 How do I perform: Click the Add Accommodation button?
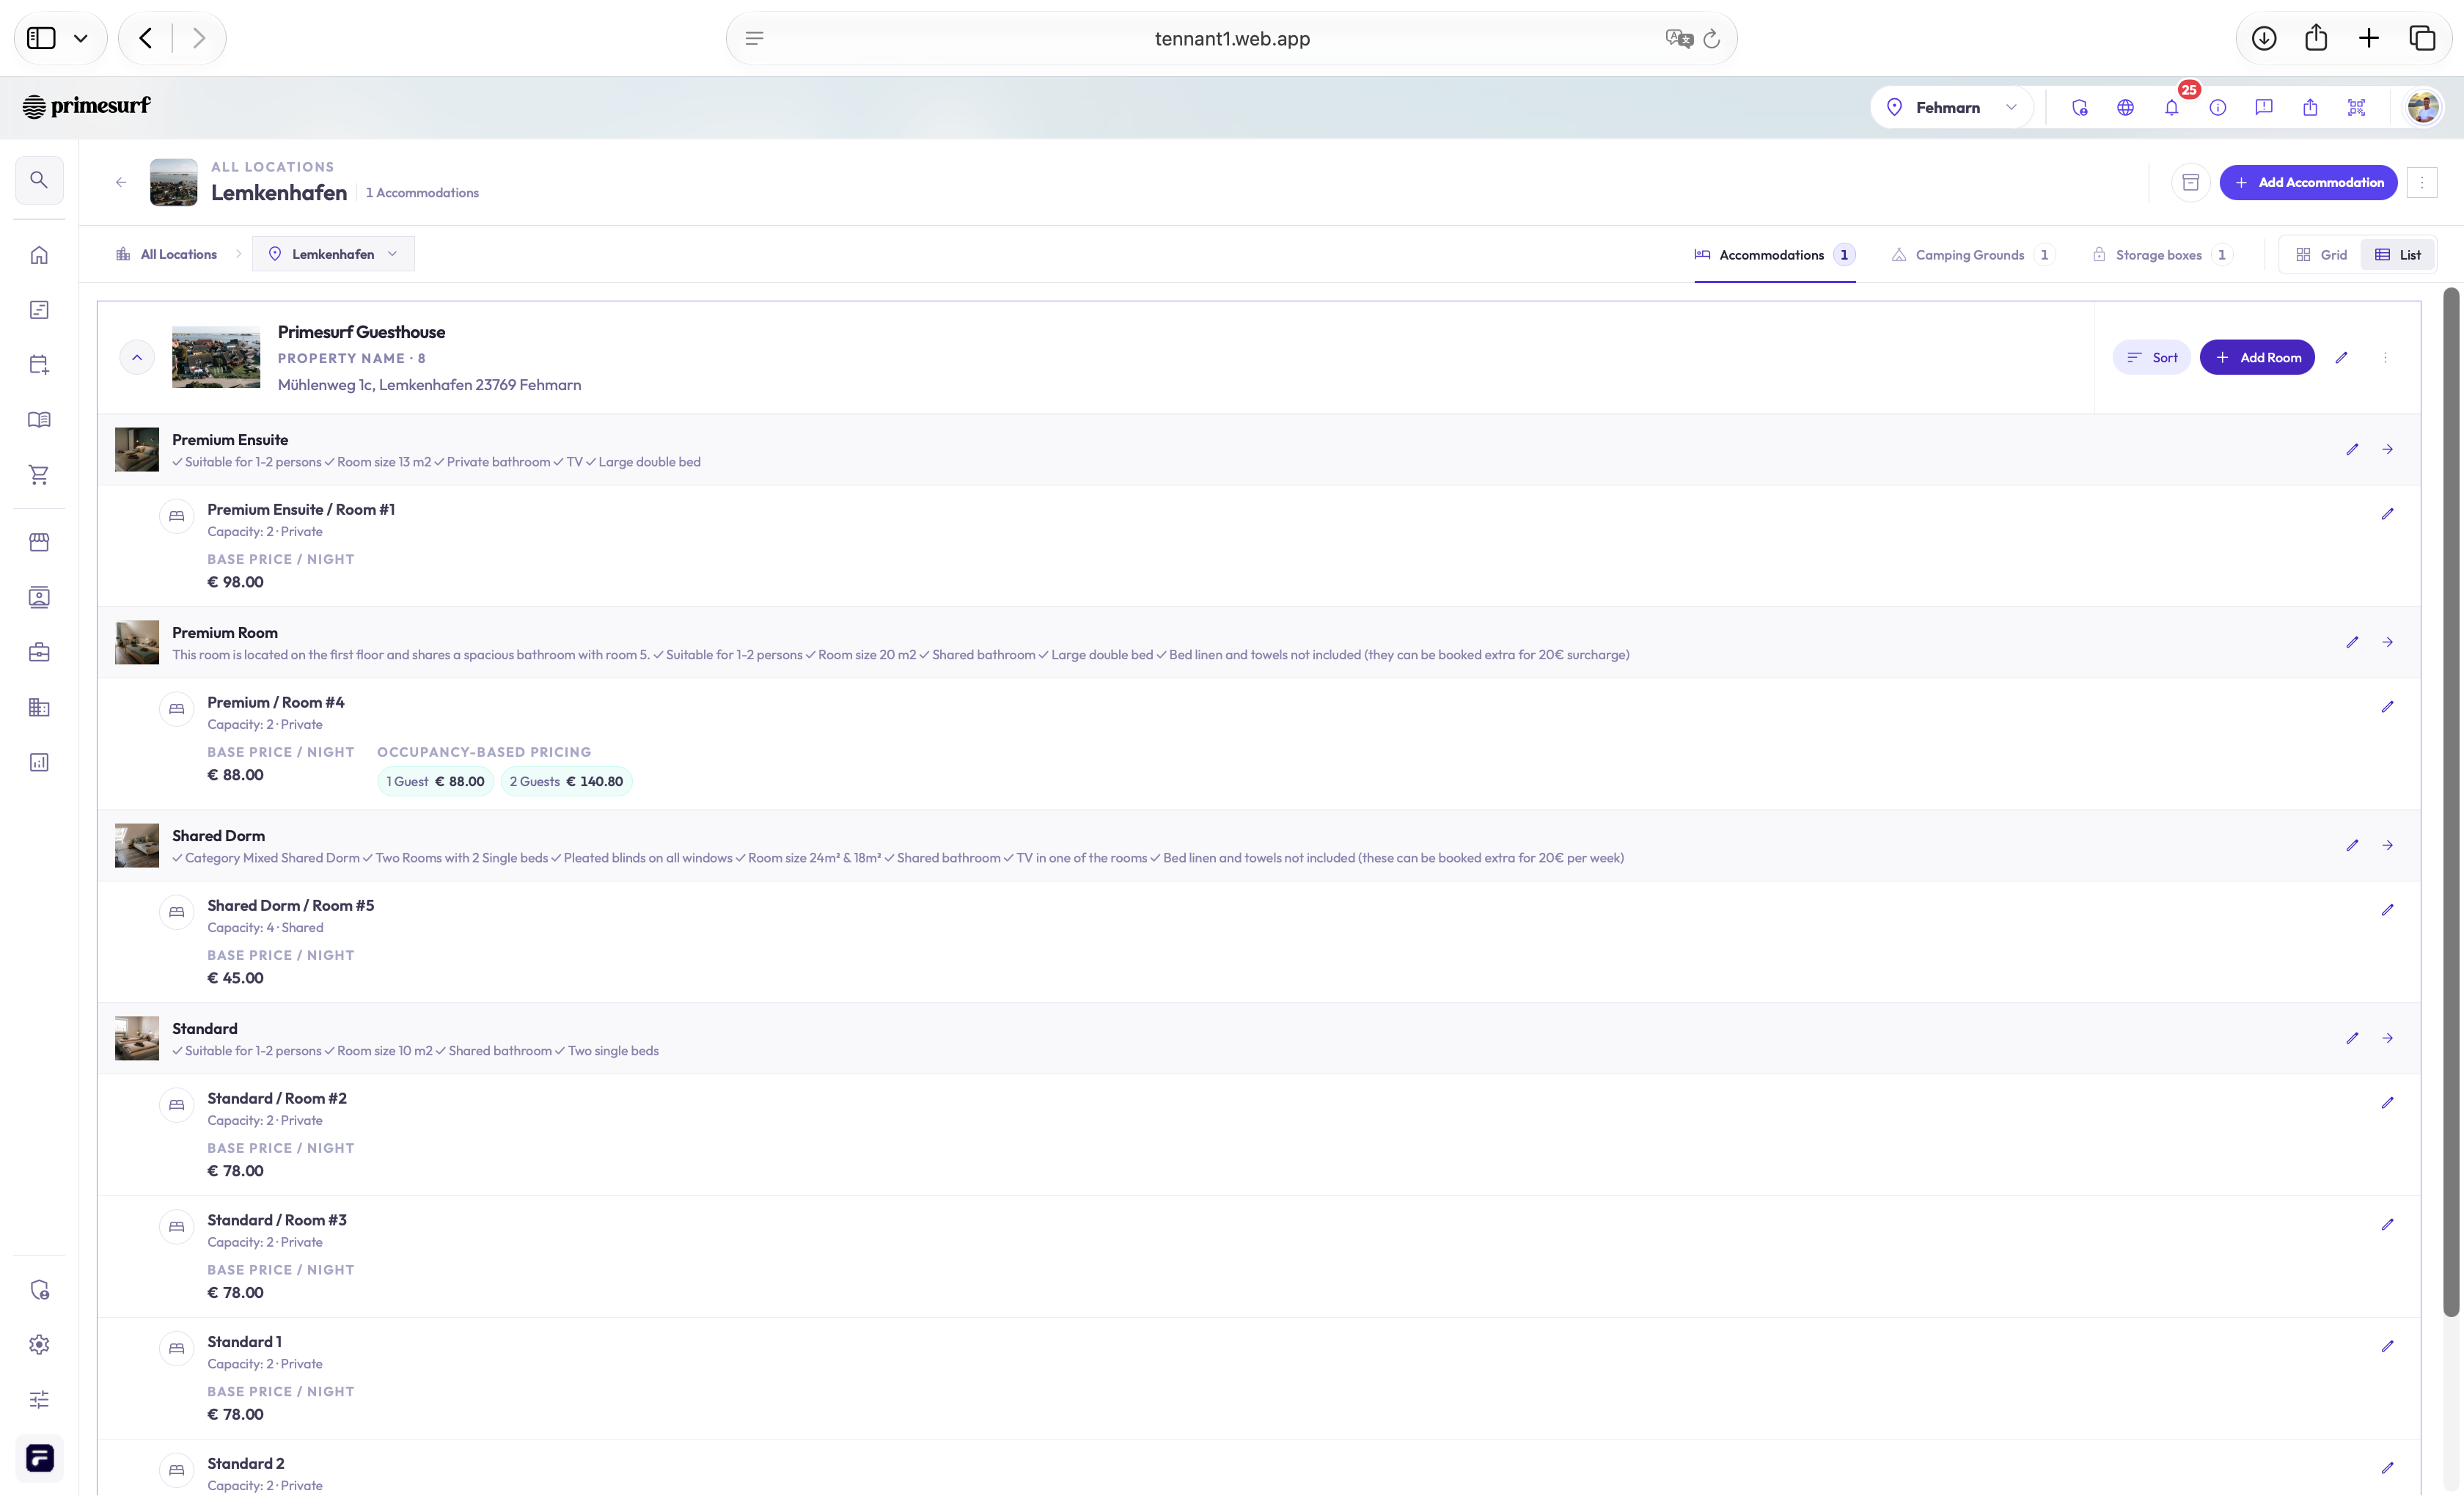coord(2308,182)
